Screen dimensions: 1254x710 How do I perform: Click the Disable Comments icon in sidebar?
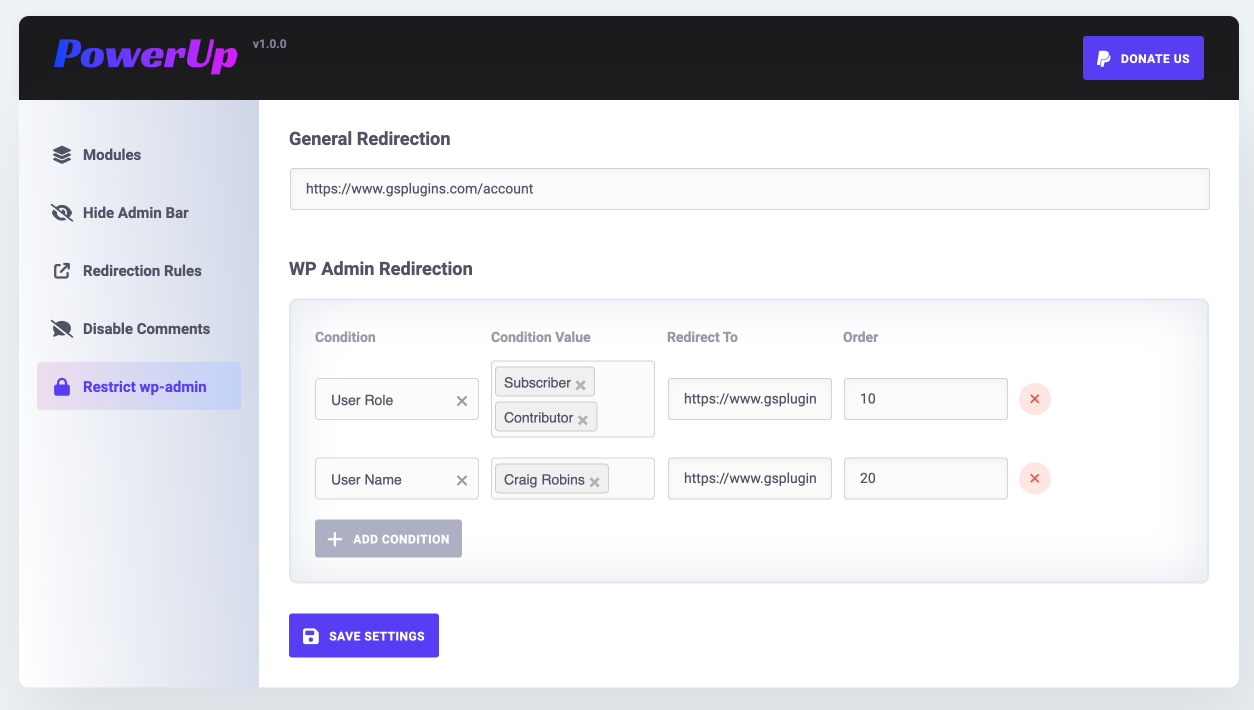click(x=62, y=329)
